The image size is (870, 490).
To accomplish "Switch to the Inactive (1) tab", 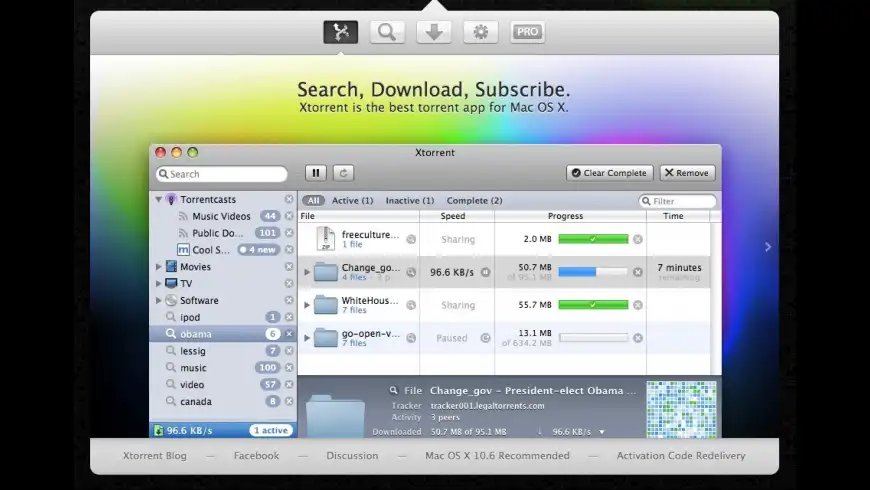I will point(409,200).
